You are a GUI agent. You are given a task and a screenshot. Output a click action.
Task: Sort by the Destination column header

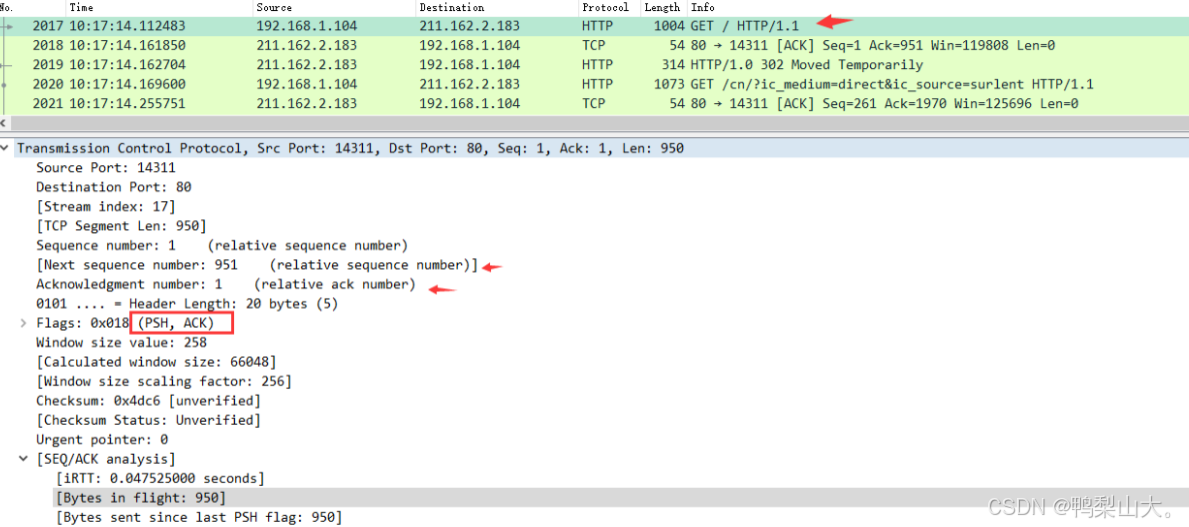[x=497, y=8]
